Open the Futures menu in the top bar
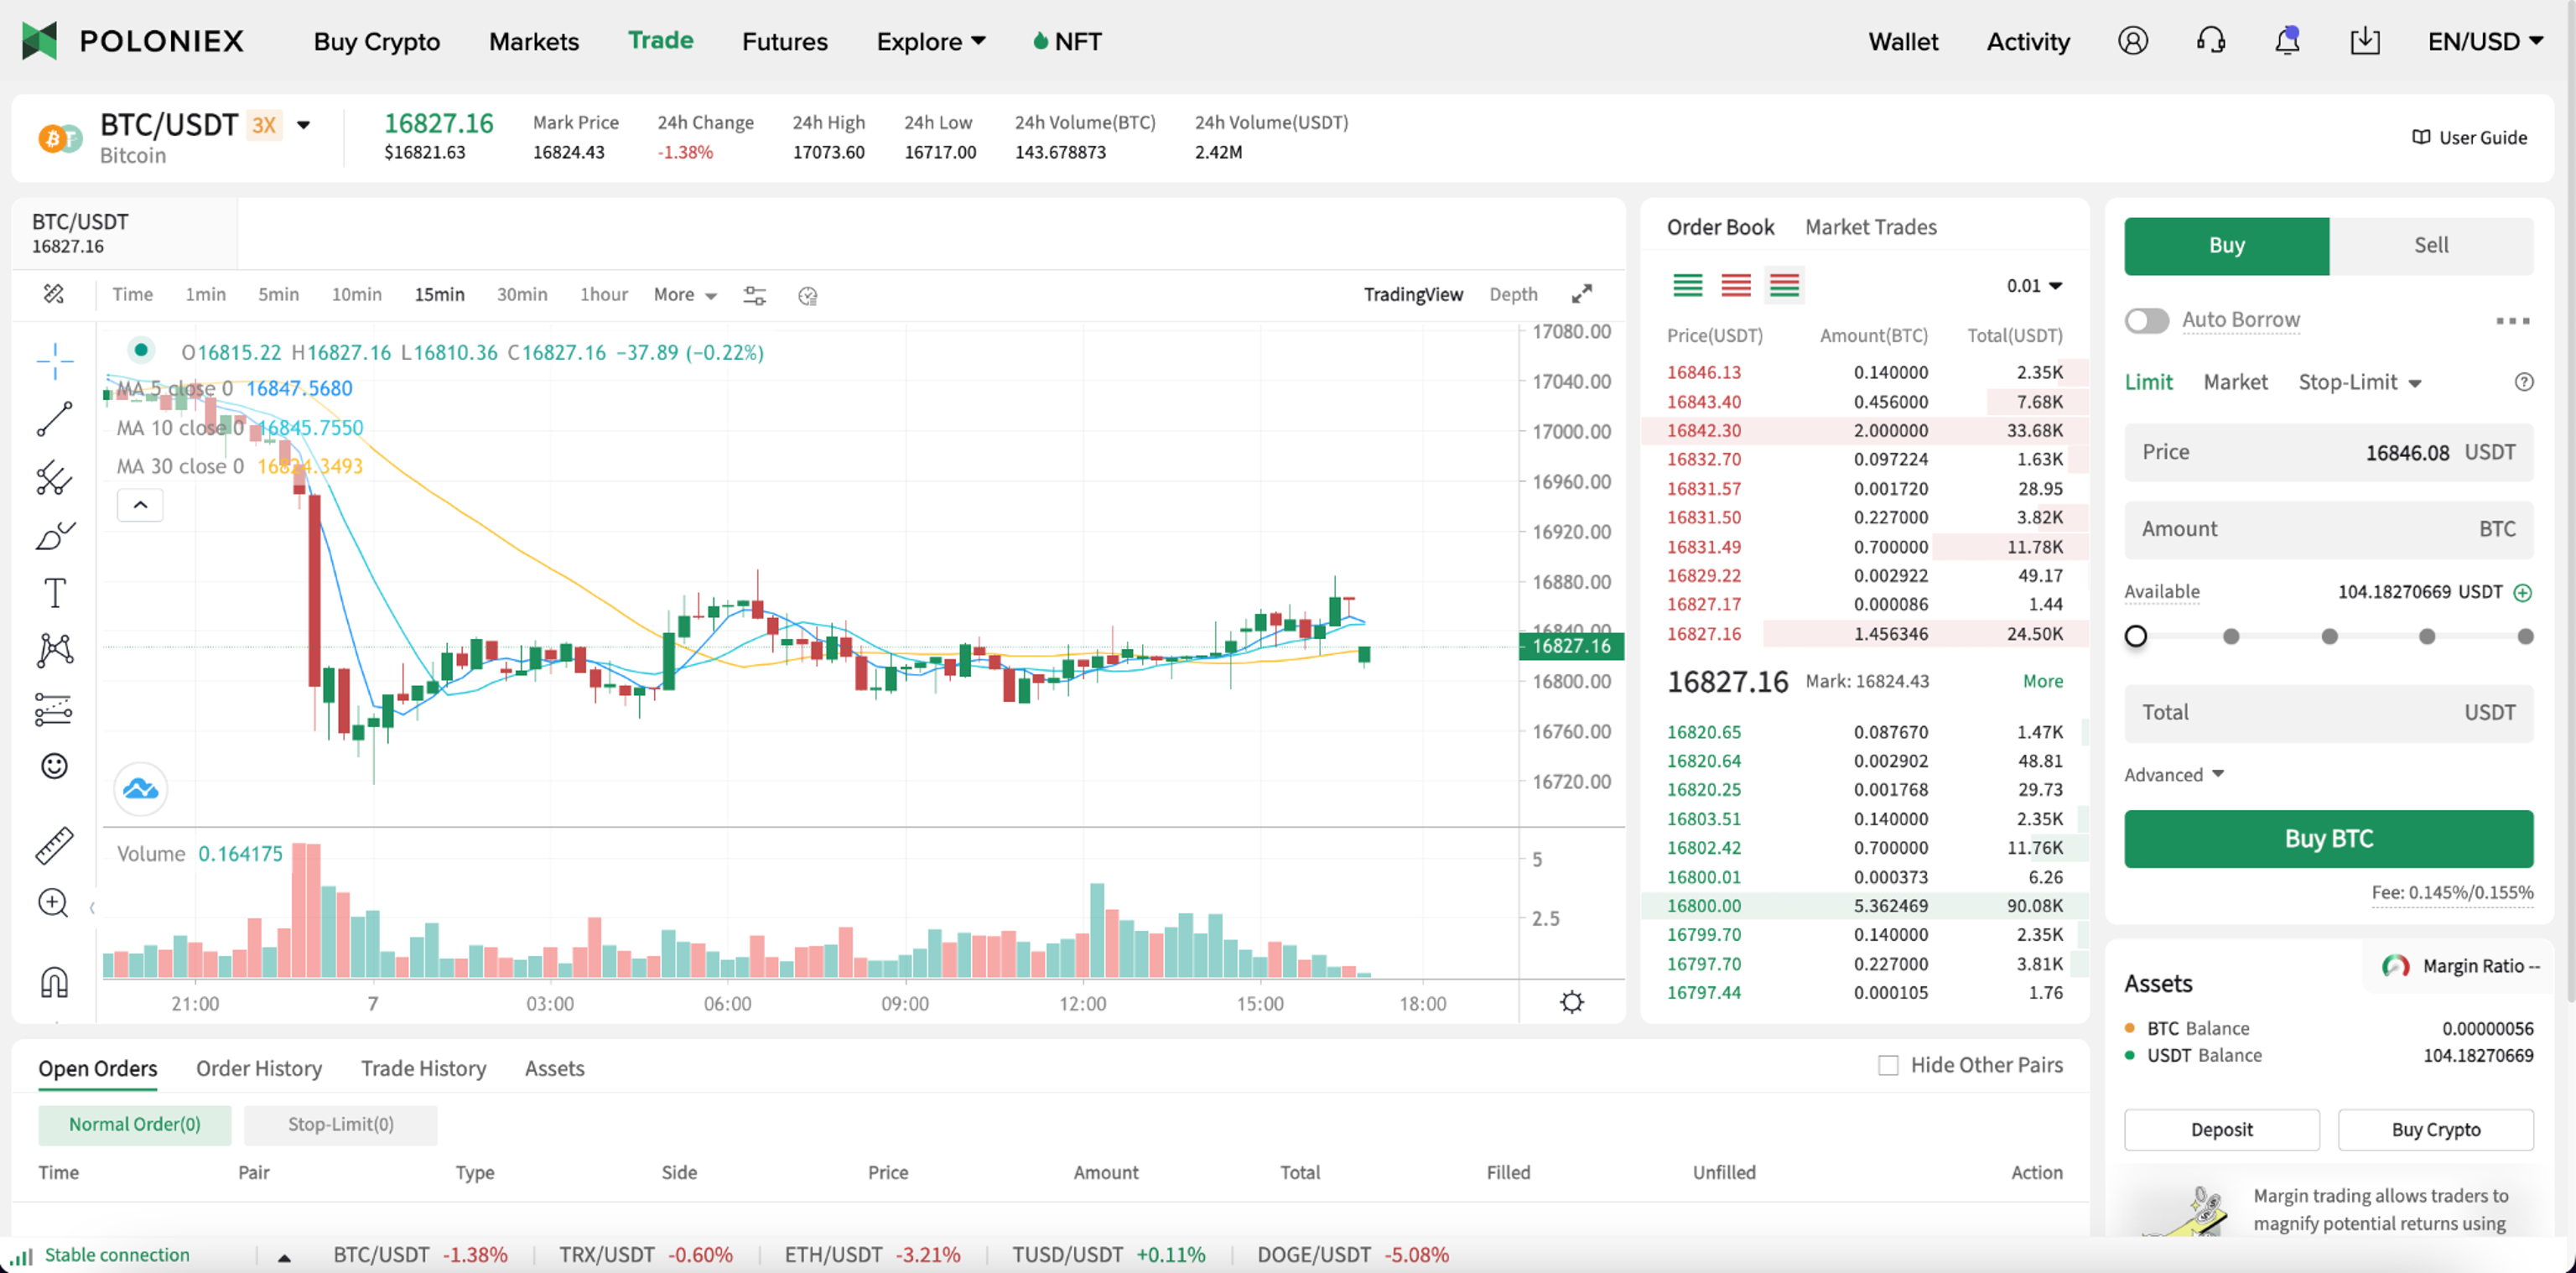Image resolution: width=2576 pixels, height=1273 pixels. [784, 41]
